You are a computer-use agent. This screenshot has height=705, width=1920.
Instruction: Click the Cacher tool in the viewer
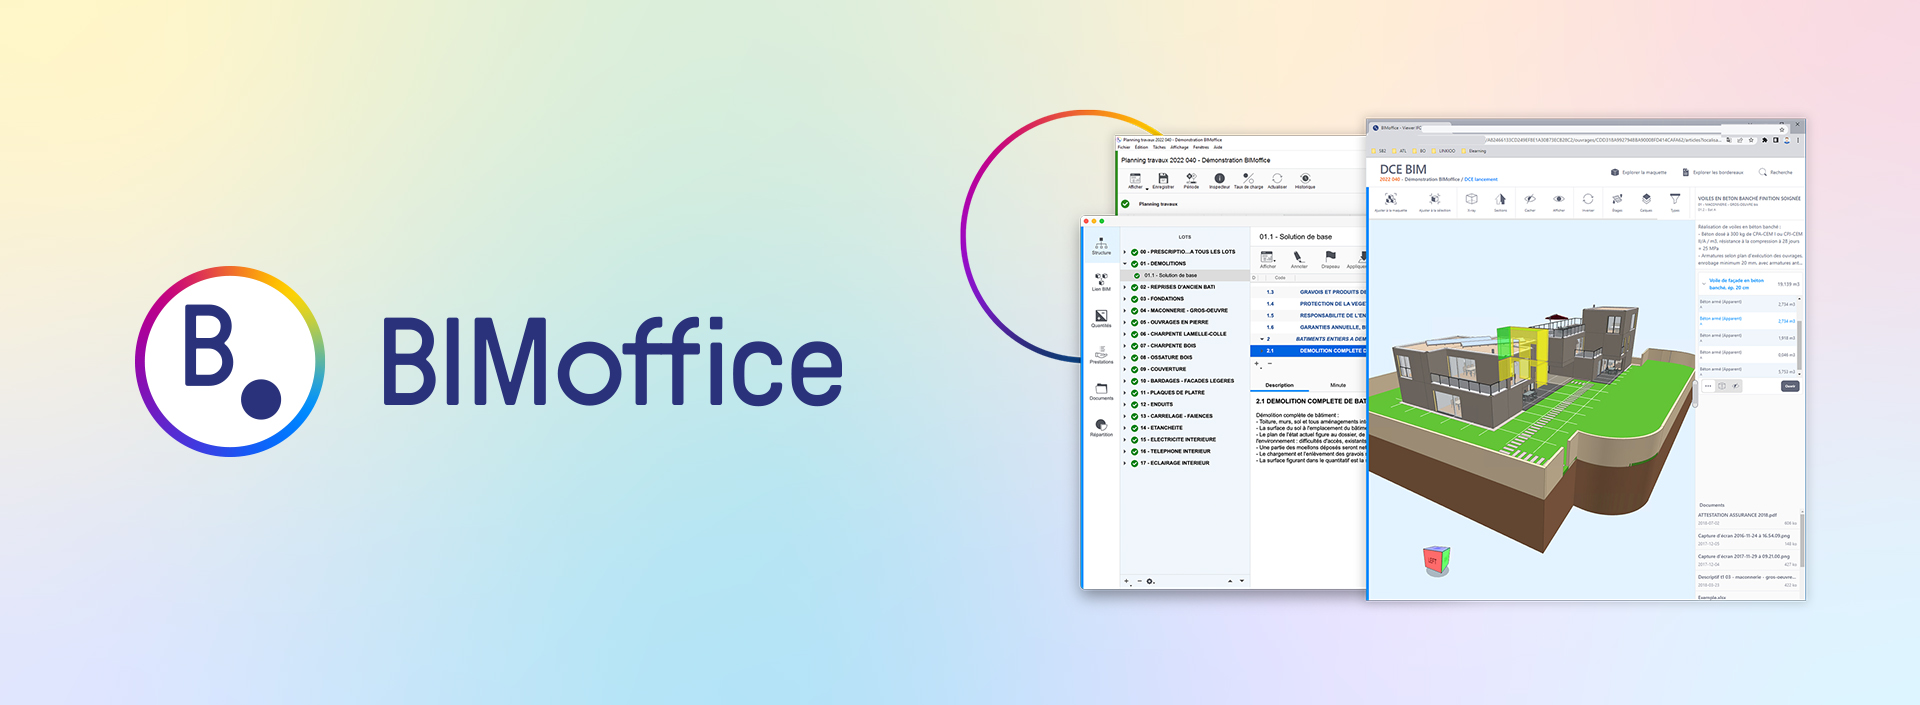tap(1529, 202)
